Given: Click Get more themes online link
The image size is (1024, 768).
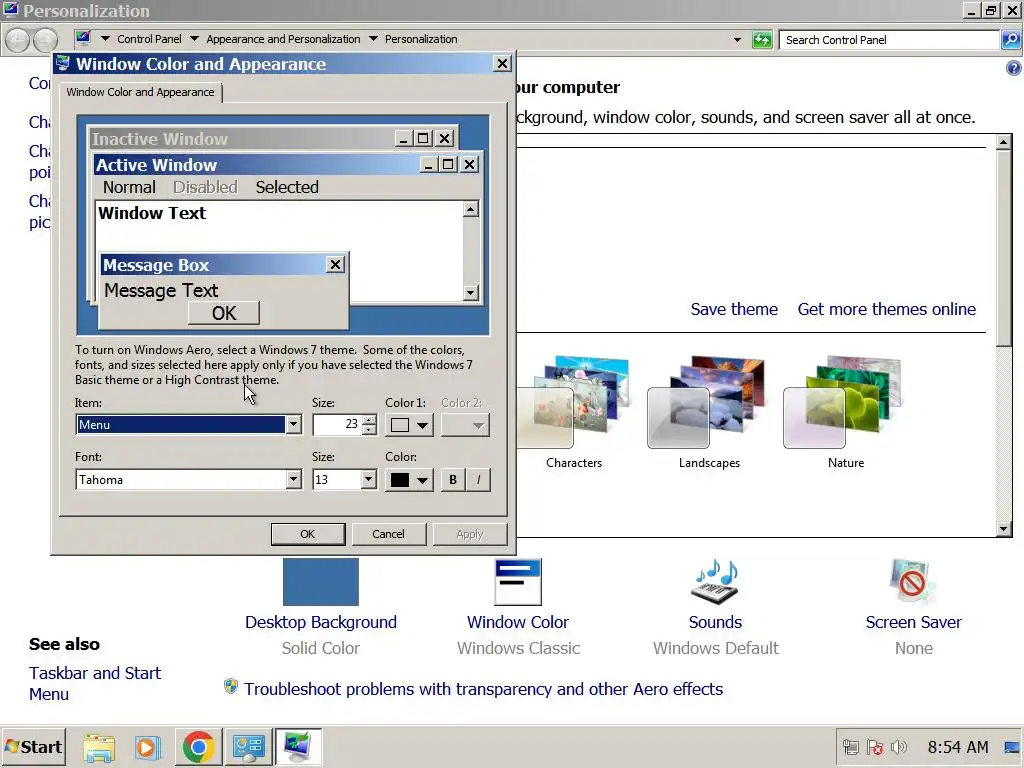Looking at the screenshot, I should (886, 309).
